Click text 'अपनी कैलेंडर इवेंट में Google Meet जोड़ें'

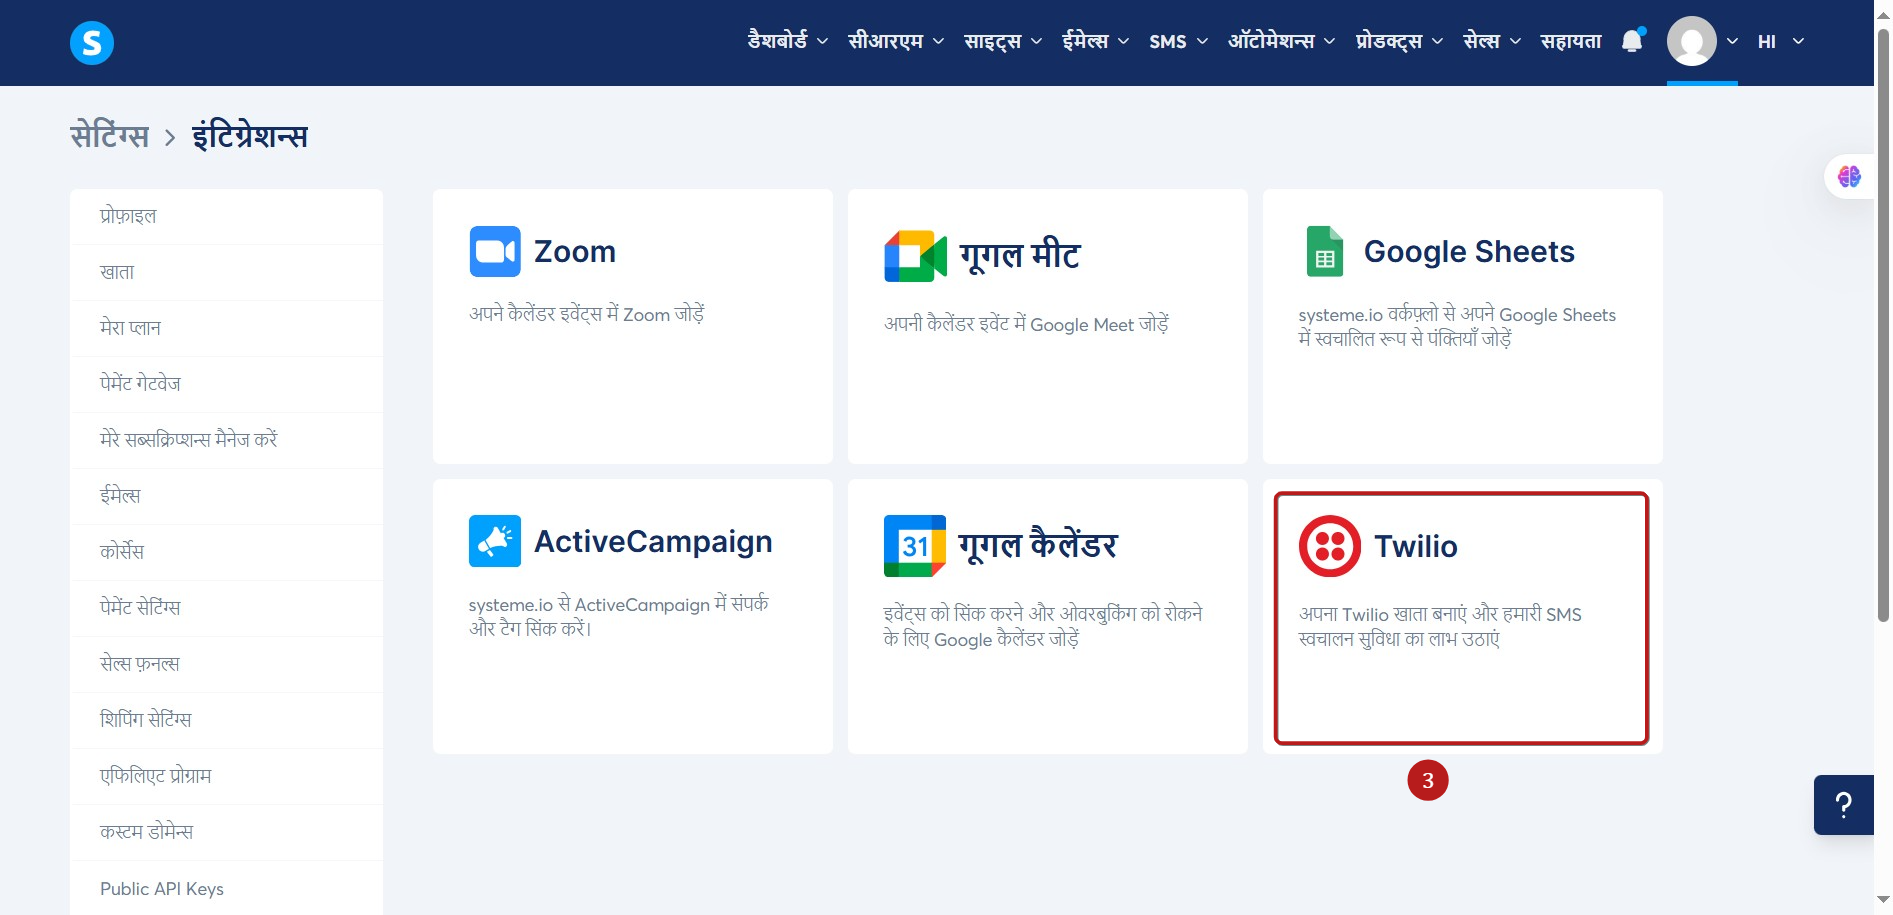pos(1026,324)
